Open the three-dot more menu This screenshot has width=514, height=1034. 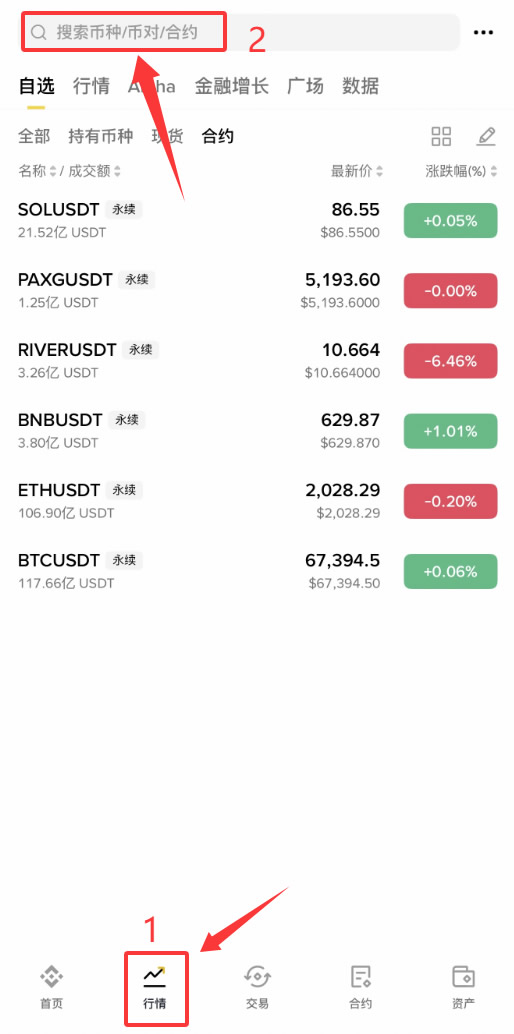484,32
